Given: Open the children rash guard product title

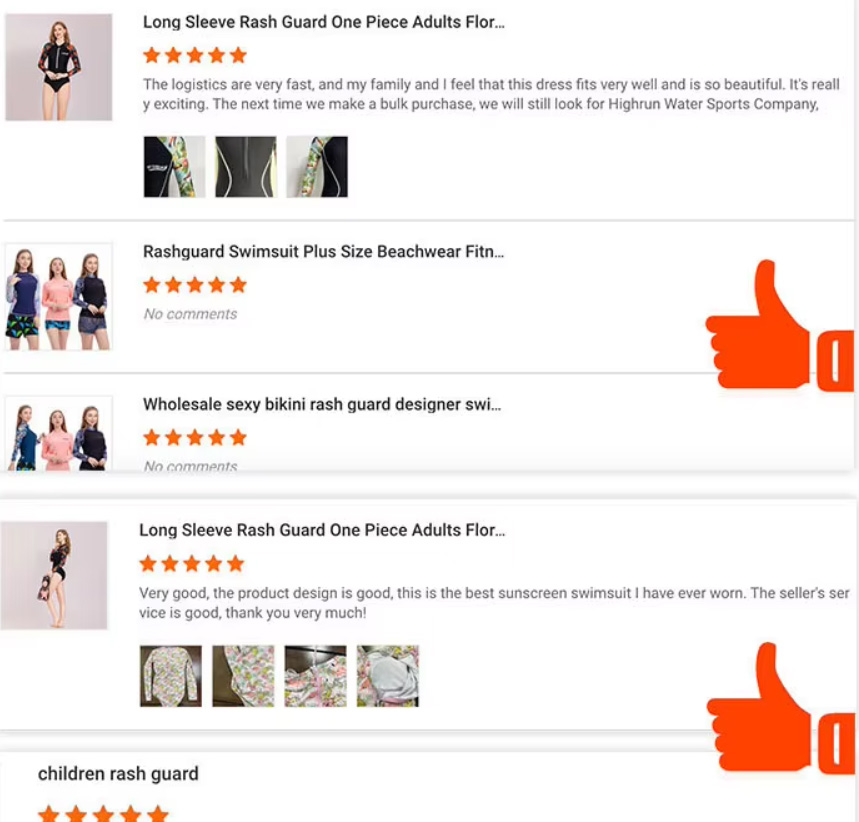Looking at the screenshot, I should 118,774.
